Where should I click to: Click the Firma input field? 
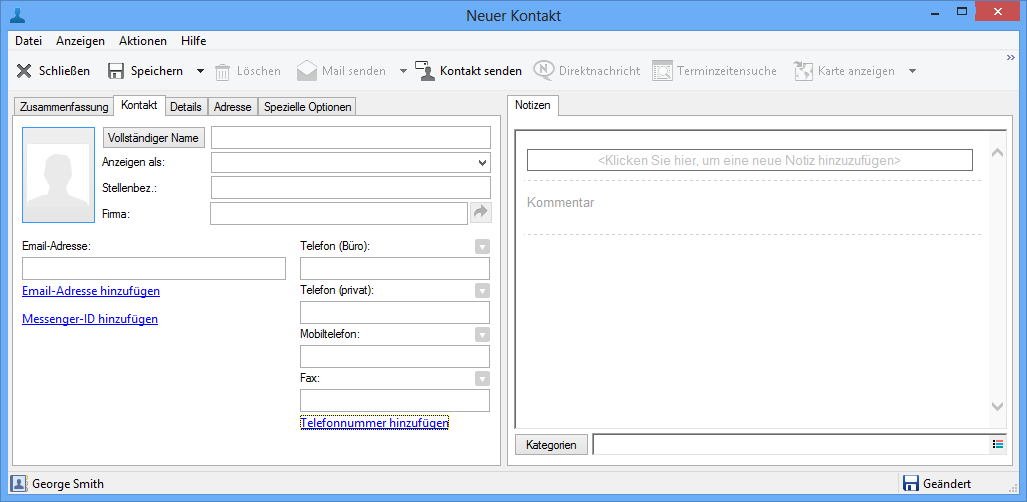tap(339, 214)
